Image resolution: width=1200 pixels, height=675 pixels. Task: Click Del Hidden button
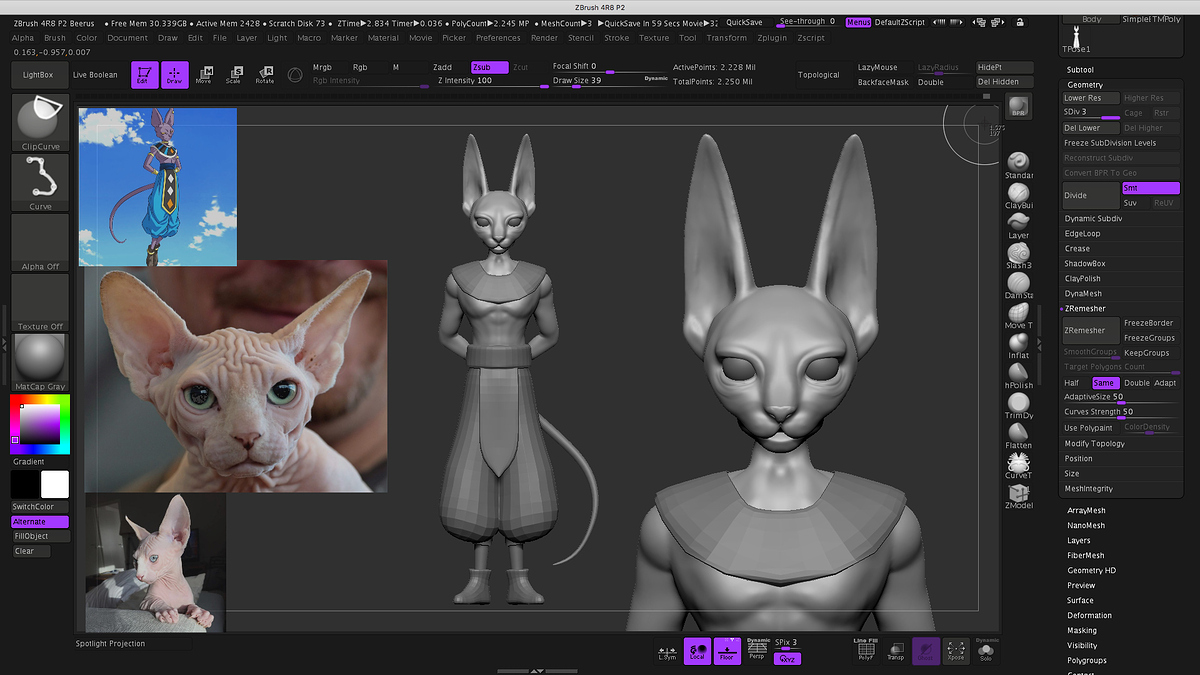[1003, 82]
